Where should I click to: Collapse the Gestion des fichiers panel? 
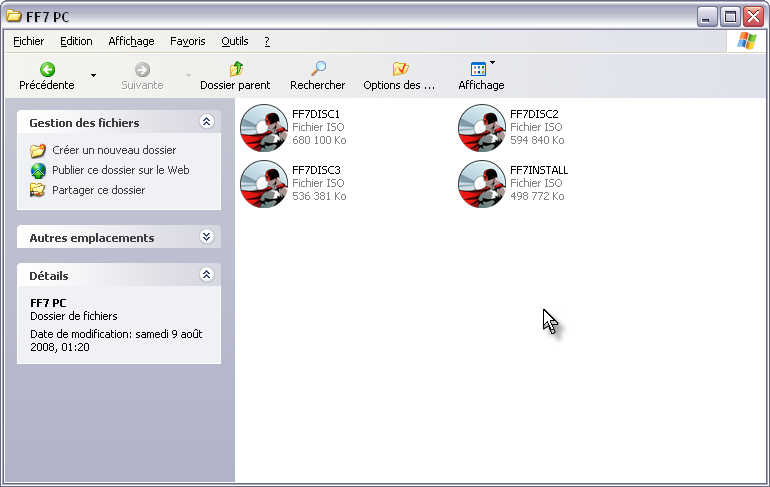pyautogui.click(x=206, y=122)
